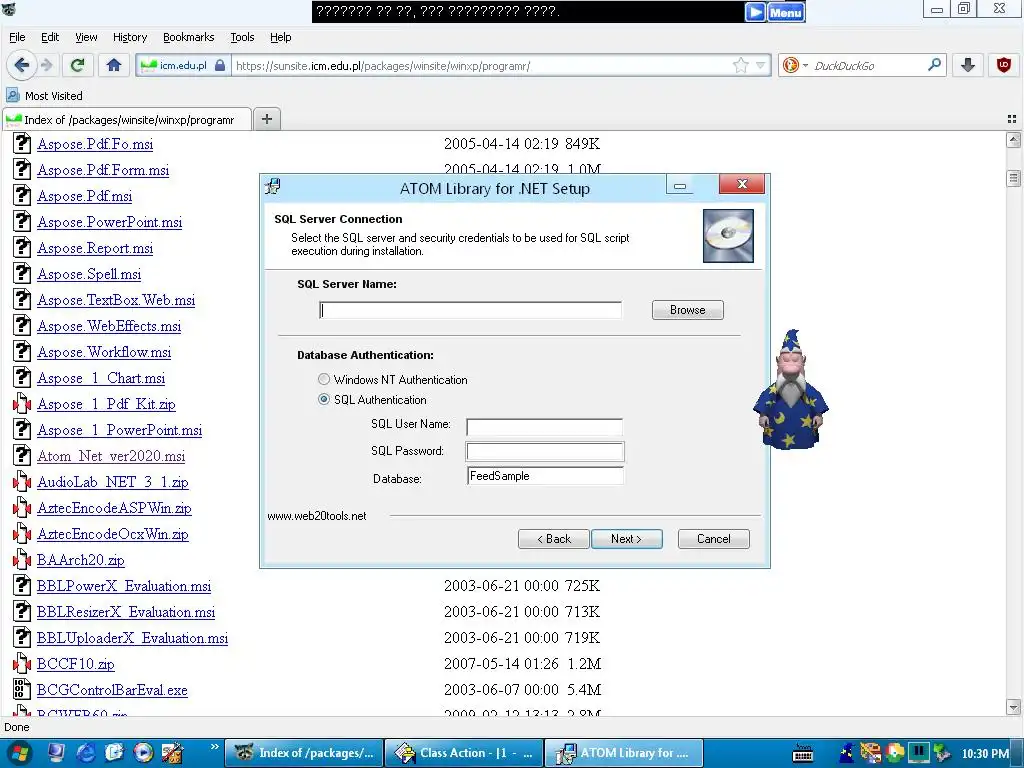Click the Database field with FeedSample
This screenshot has width=1024, height=768.
545,475
